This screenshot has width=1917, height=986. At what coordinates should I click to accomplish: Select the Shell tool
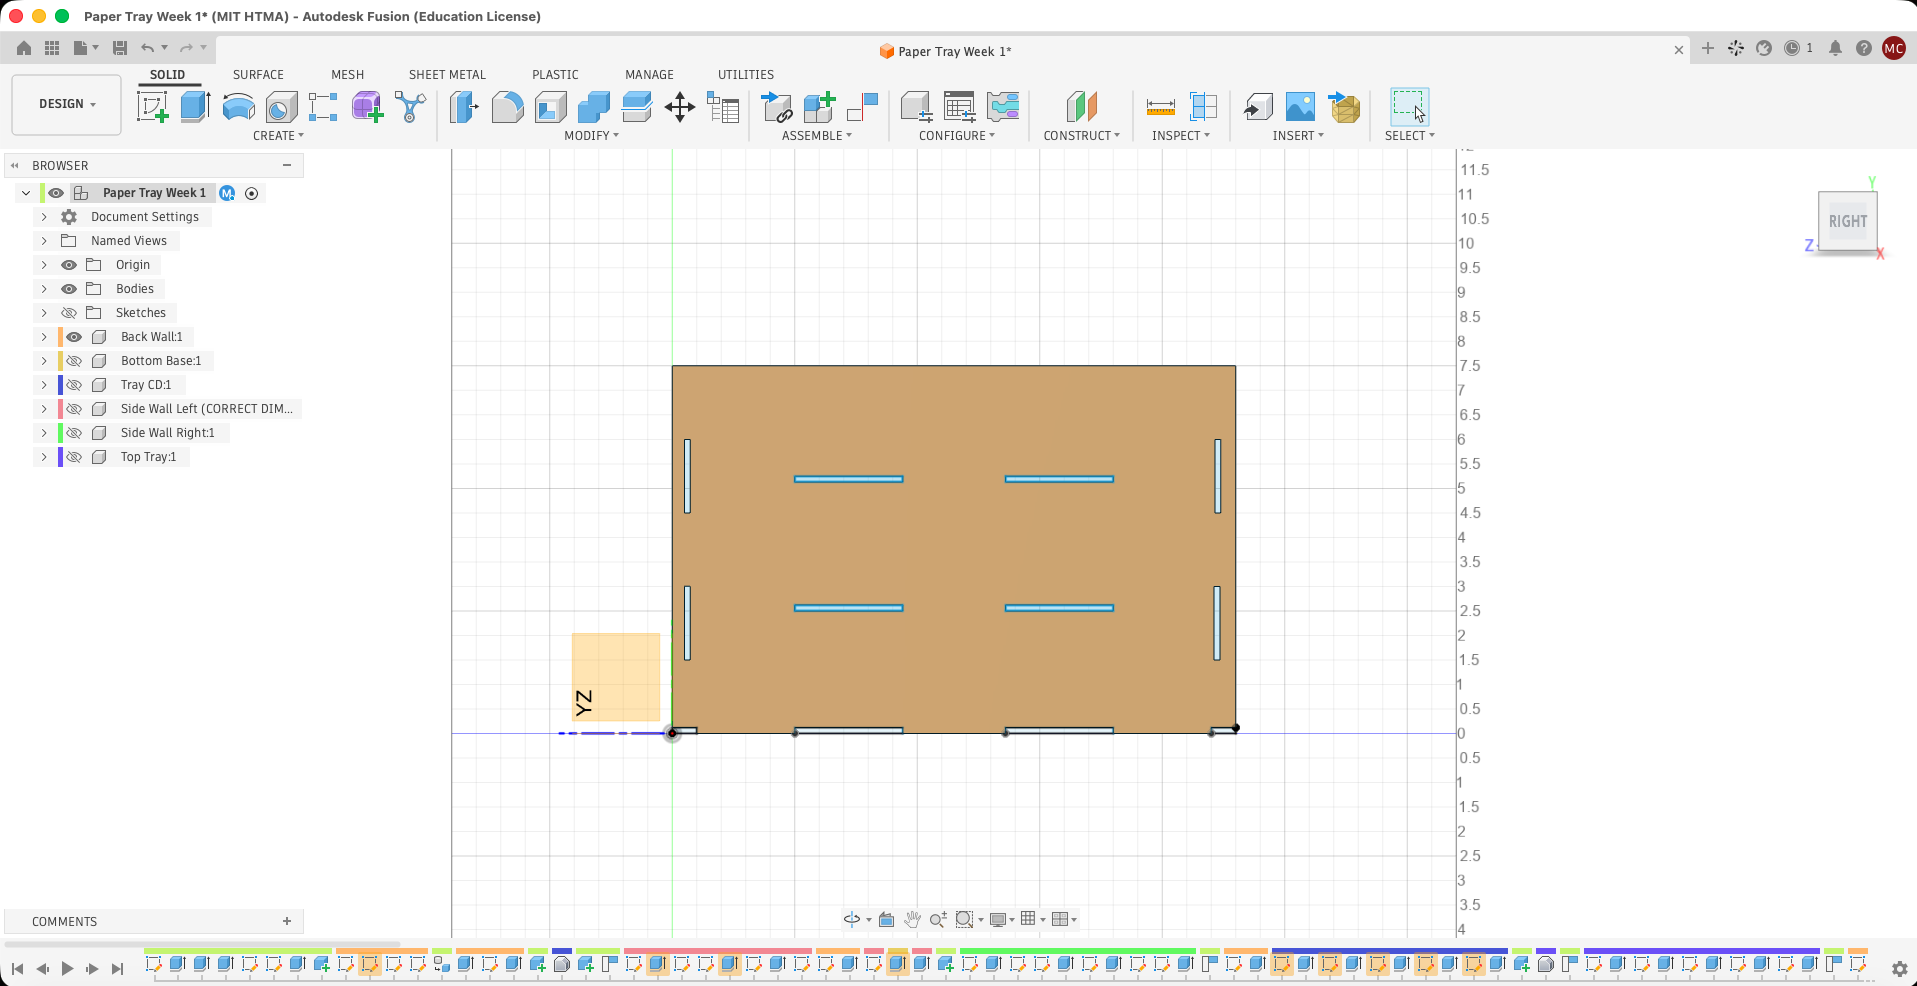click(550, 107)
